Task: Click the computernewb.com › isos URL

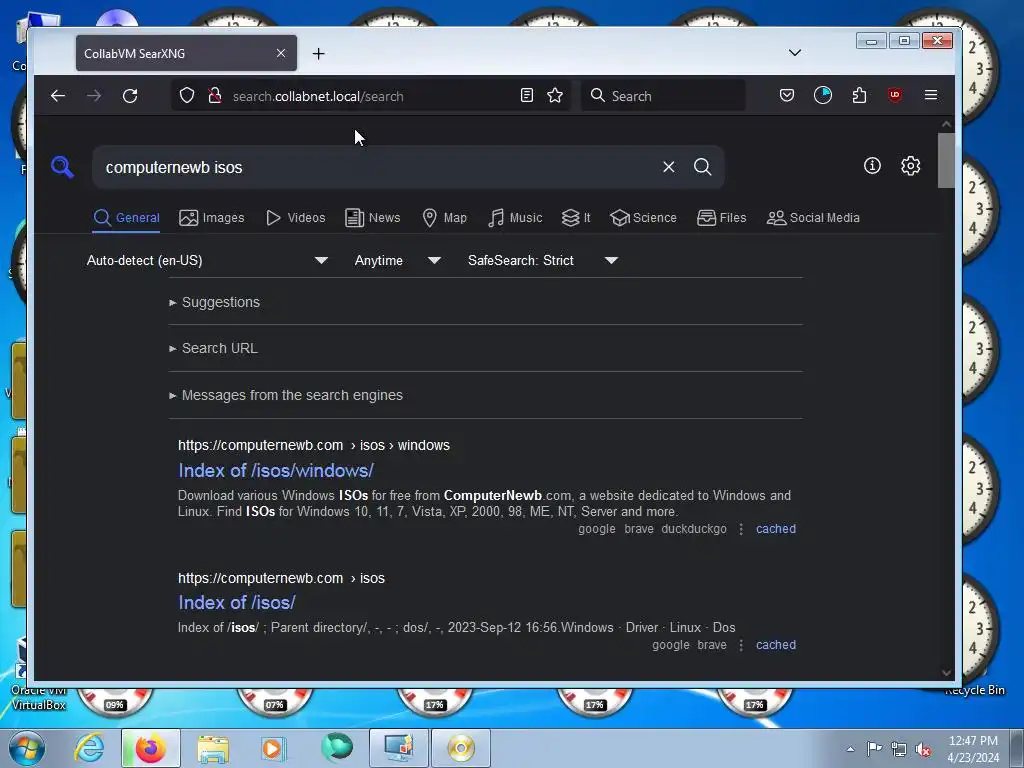Action: click(281, 579)
